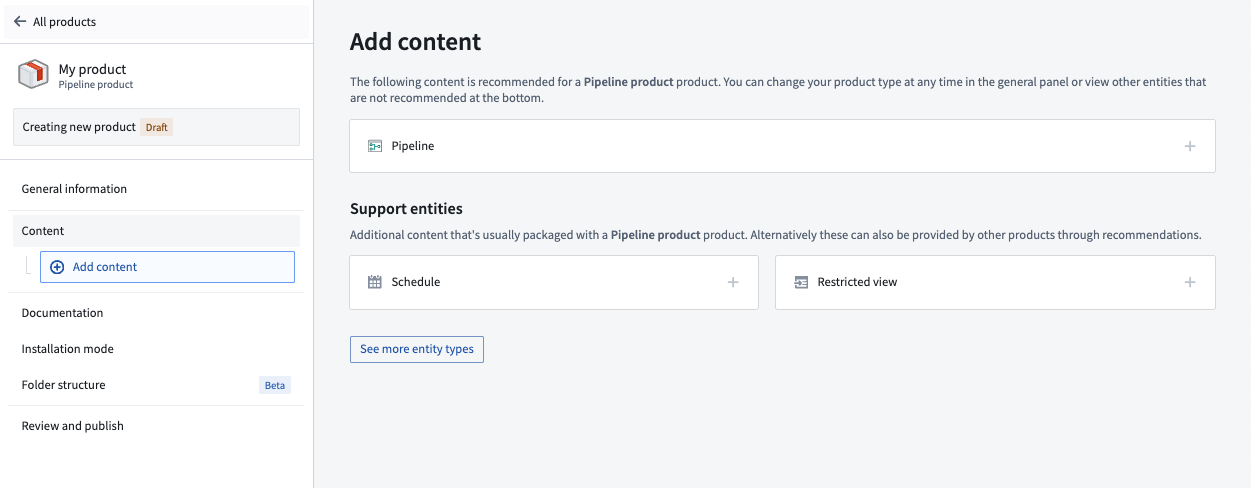Viewport: 1251px width, 488px height.
Task: Click the My product package icon
Action: [33, 75]
